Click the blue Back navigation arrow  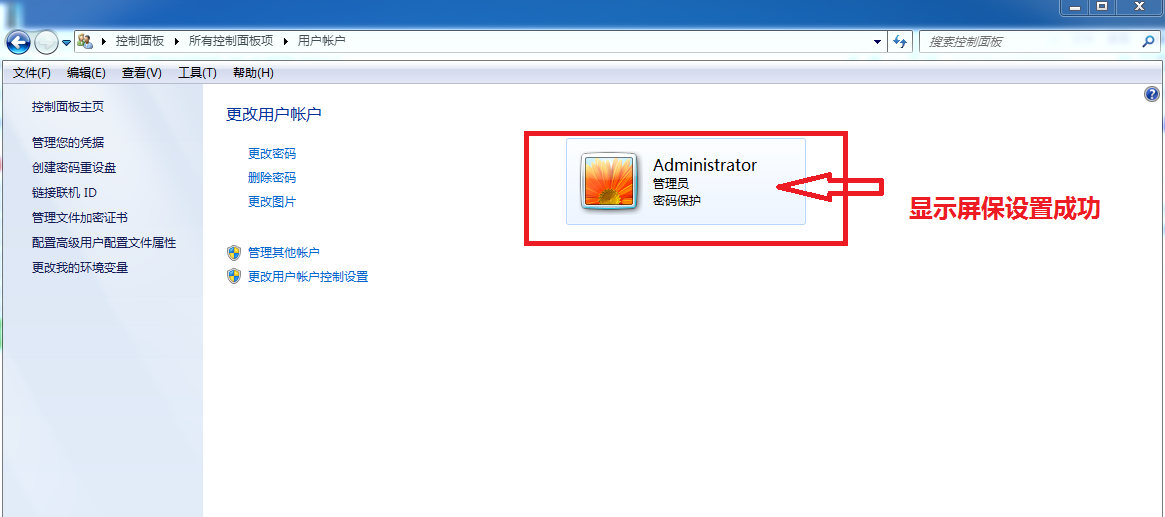[x=18, y=42]
